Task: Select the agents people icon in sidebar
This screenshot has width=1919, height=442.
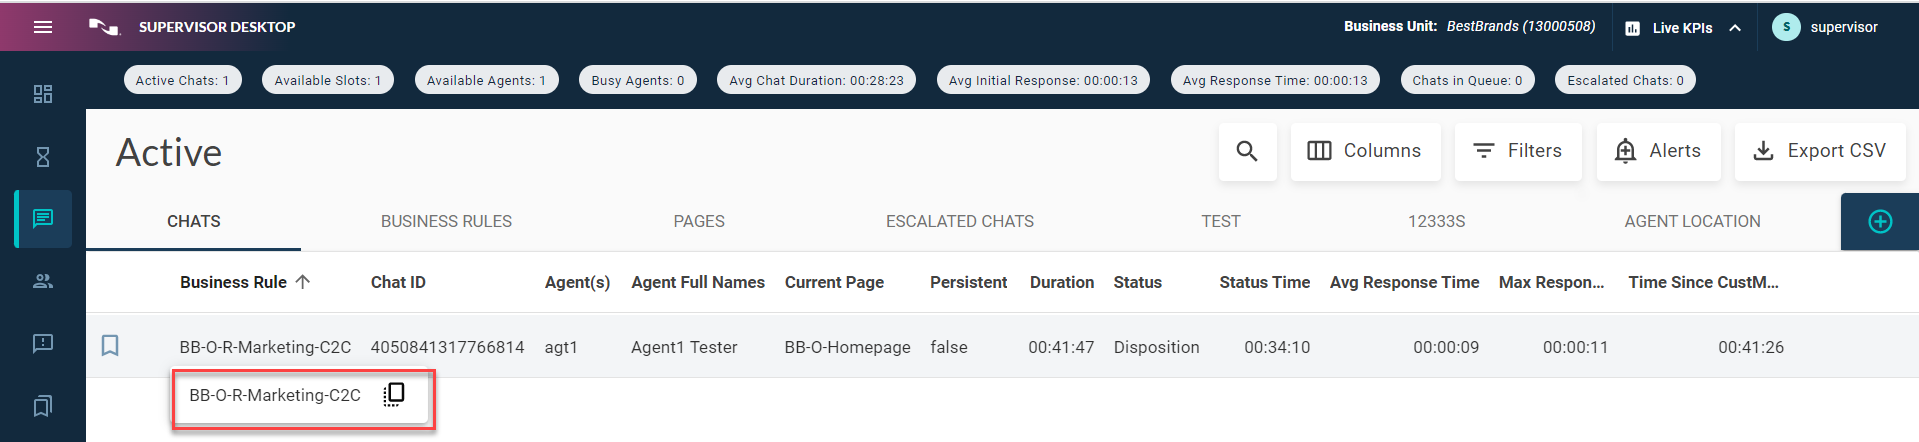Action: [x=43, y=281]
